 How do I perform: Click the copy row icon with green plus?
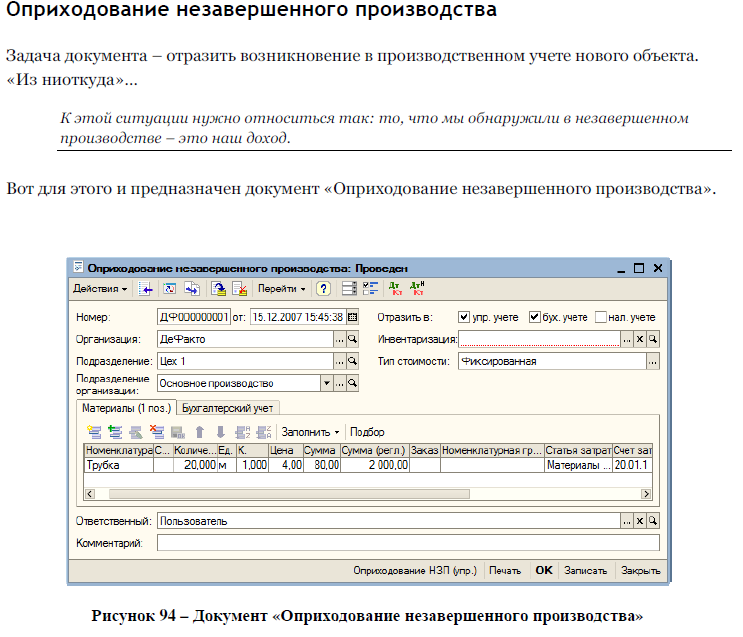tap(115, 432)
